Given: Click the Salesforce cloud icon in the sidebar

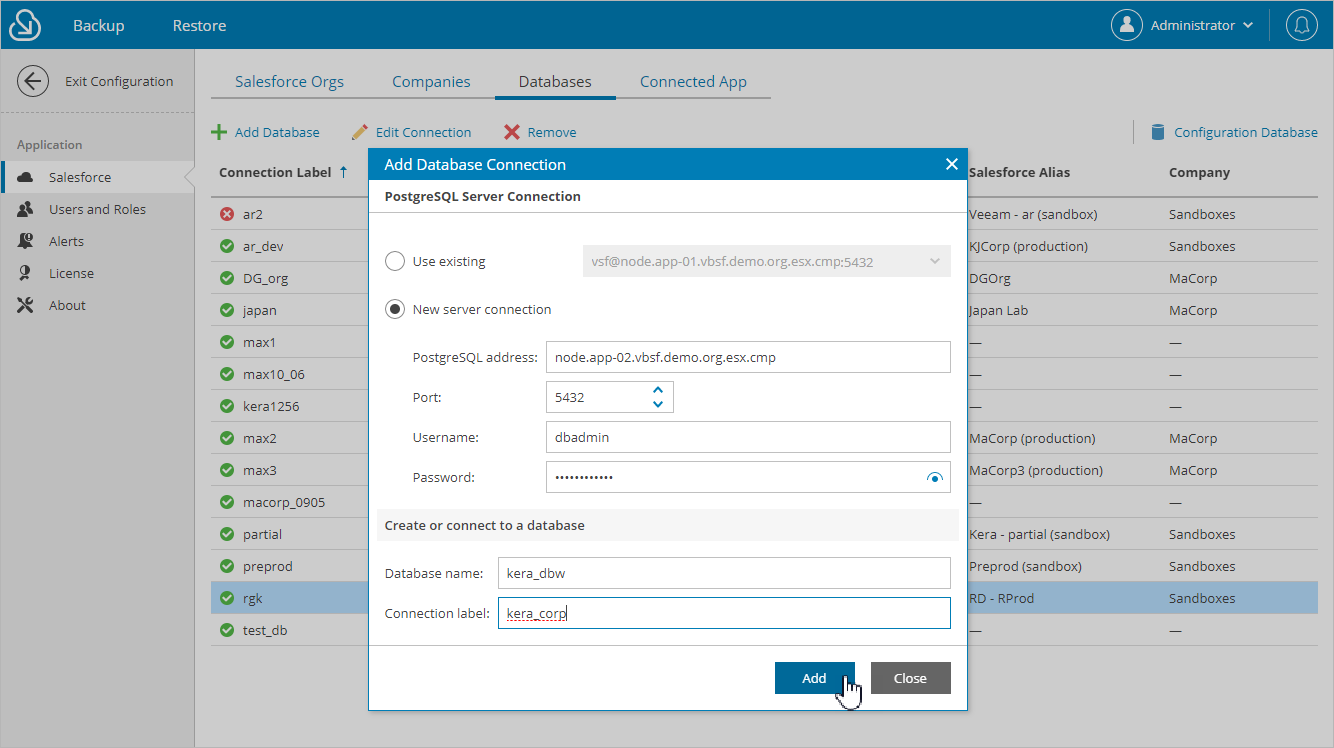Looking at the screenshot, I should pyautogui.click(x=26, y=177).
